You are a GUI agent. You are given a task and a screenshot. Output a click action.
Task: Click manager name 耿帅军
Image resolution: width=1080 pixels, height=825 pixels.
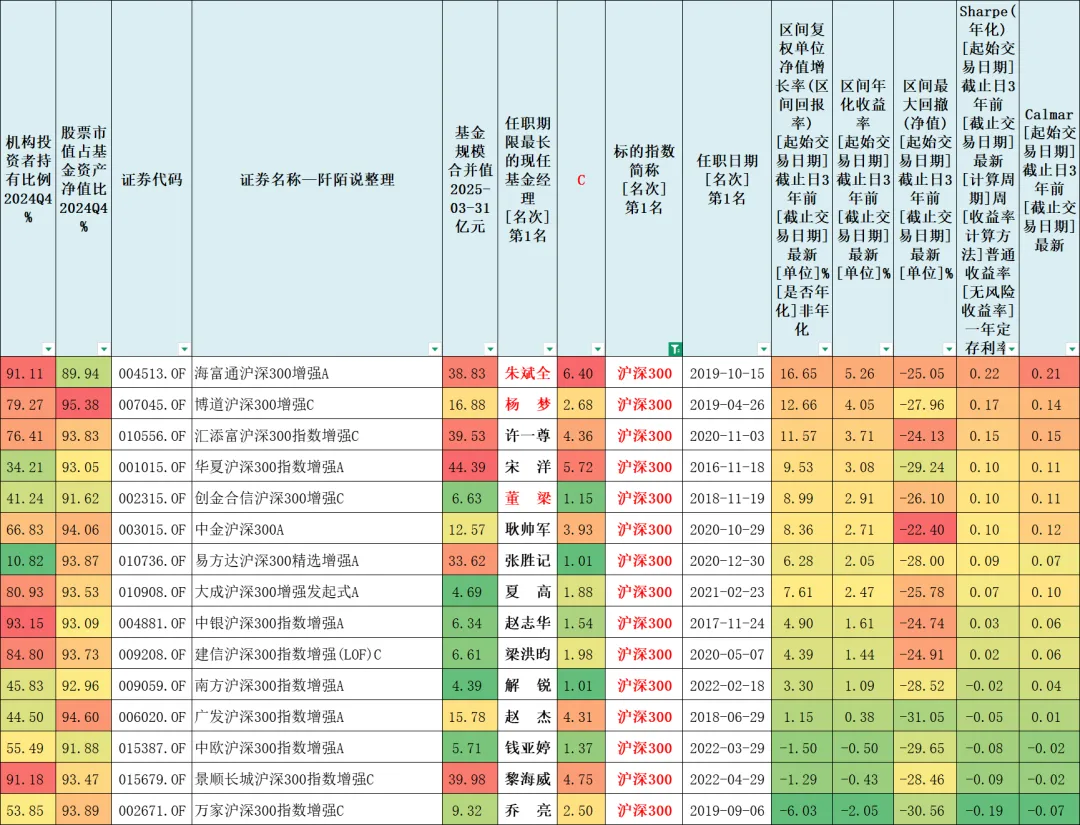point(528,530)
